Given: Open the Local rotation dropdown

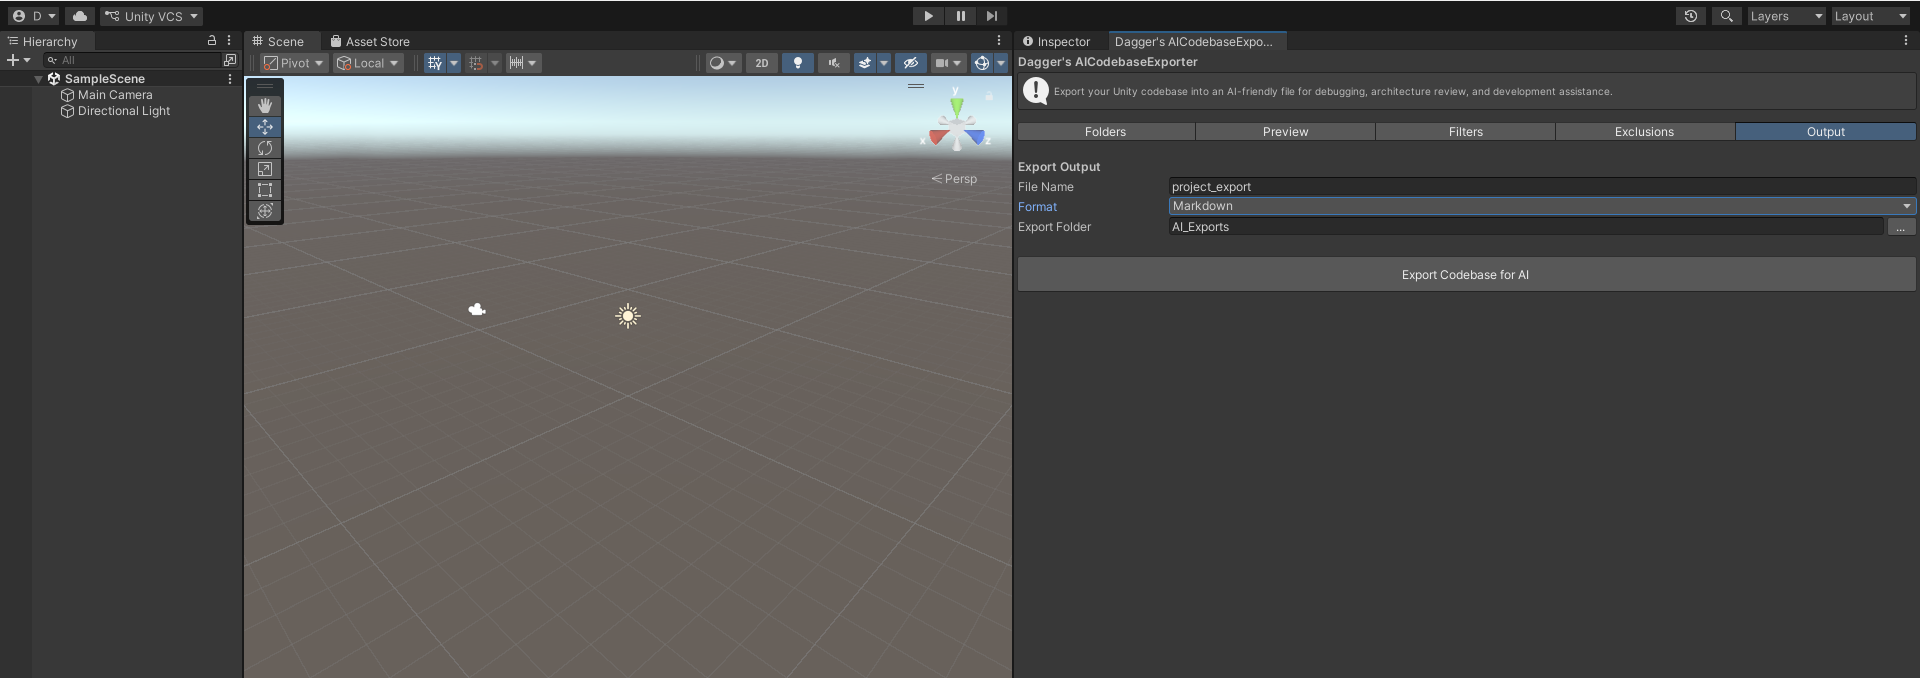Looking at the screenshot, I should tap(368, 63).
